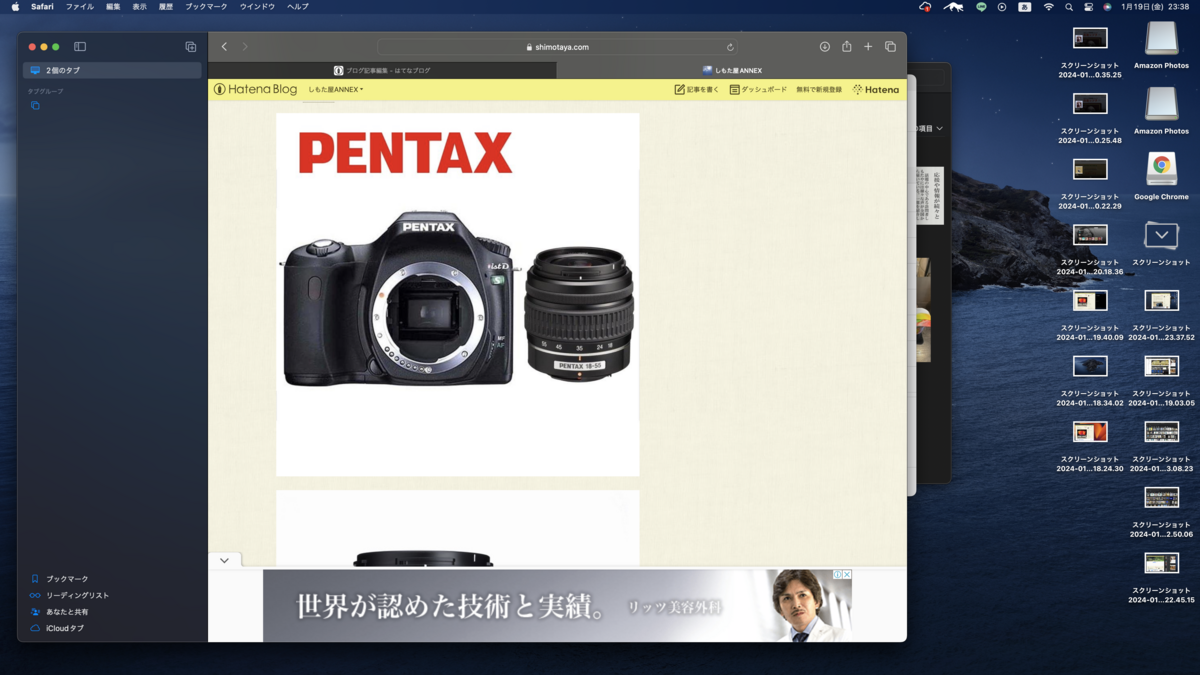Select 2個のタブ in sidebar

coord(112,71)
